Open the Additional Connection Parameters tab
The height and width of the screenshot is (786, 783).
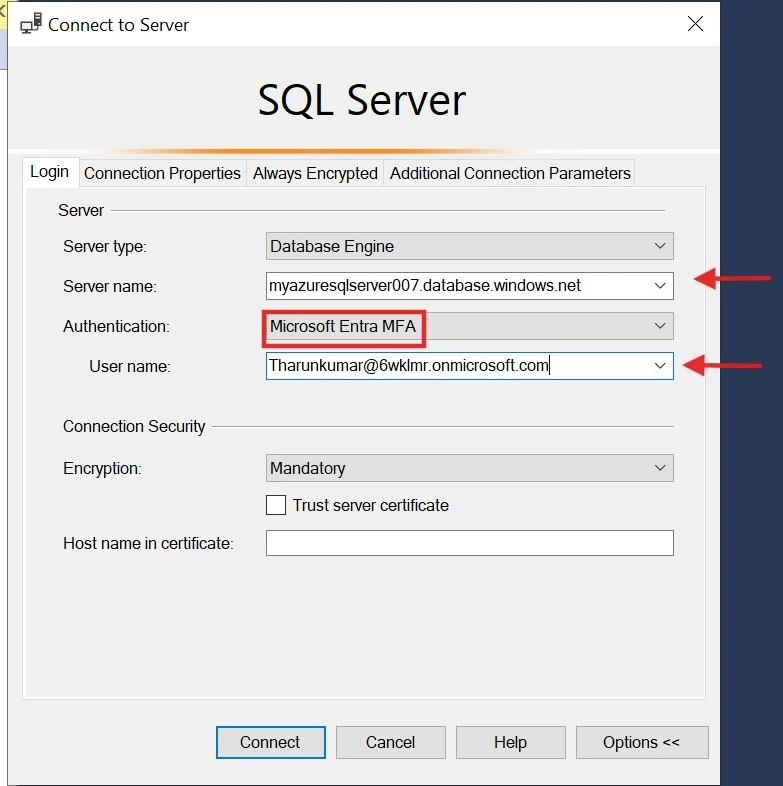(510, 173)
